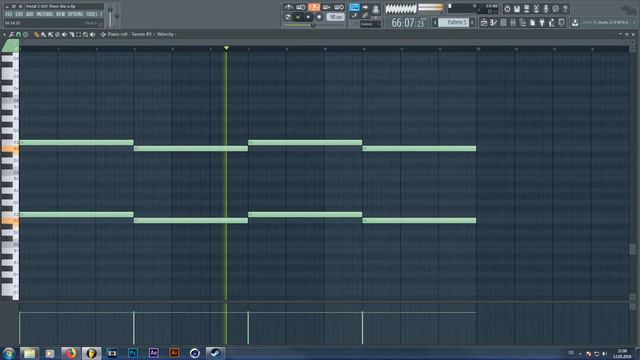Open the audio editor scissors icon

pyautogui.click(x=536, y=9)
